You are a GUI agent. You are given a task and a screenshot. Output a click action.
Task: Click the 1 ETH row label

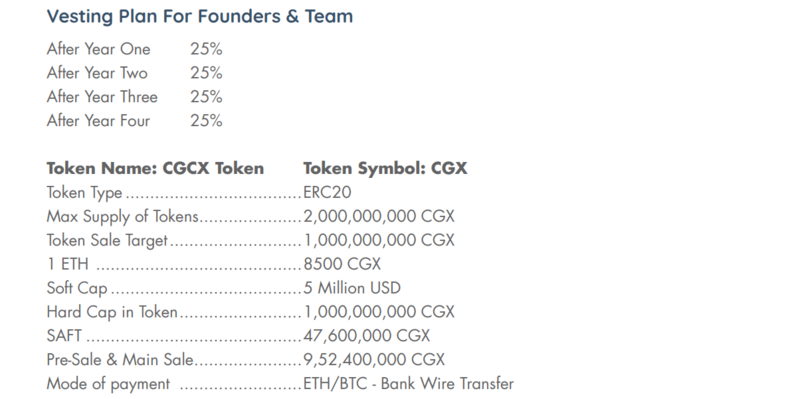[x=67, y=264]
